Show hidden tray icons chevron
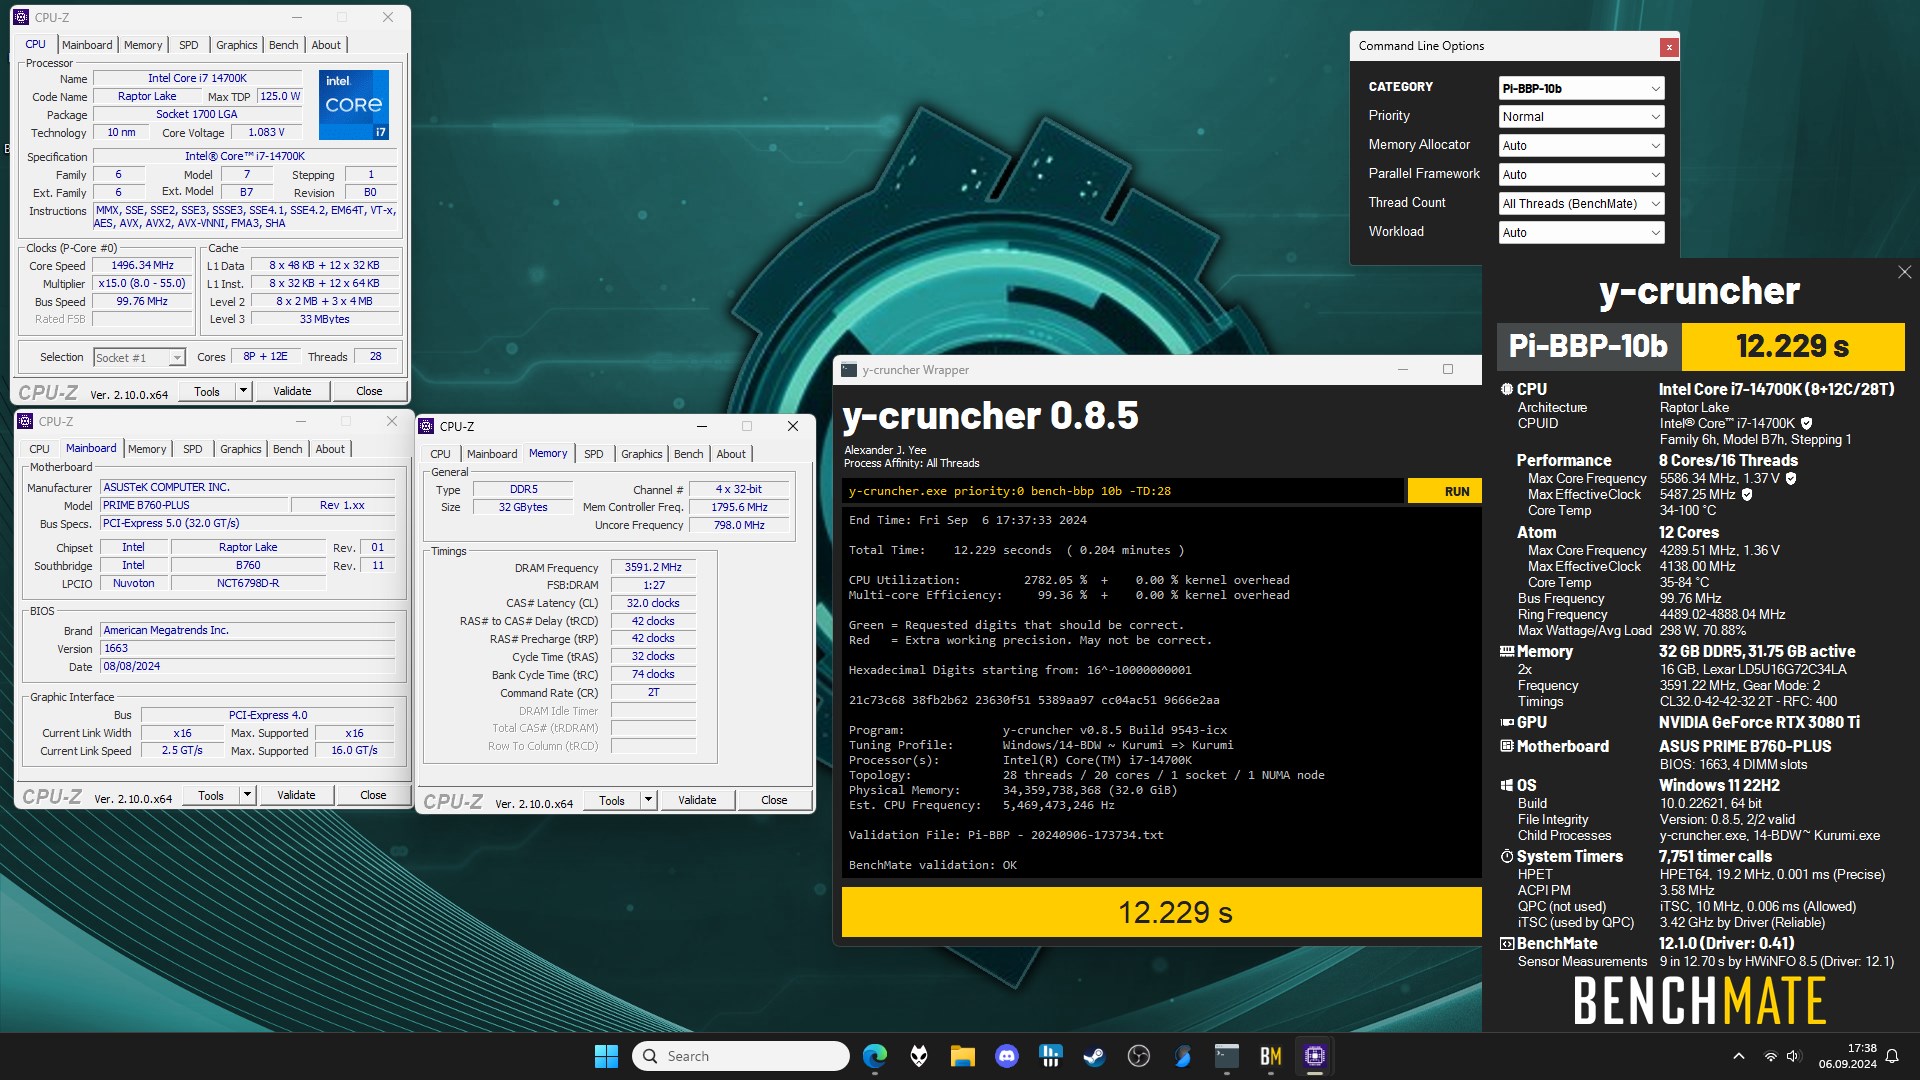This screenshot has height=1080, width=1920. [x=1738, y=1056]
